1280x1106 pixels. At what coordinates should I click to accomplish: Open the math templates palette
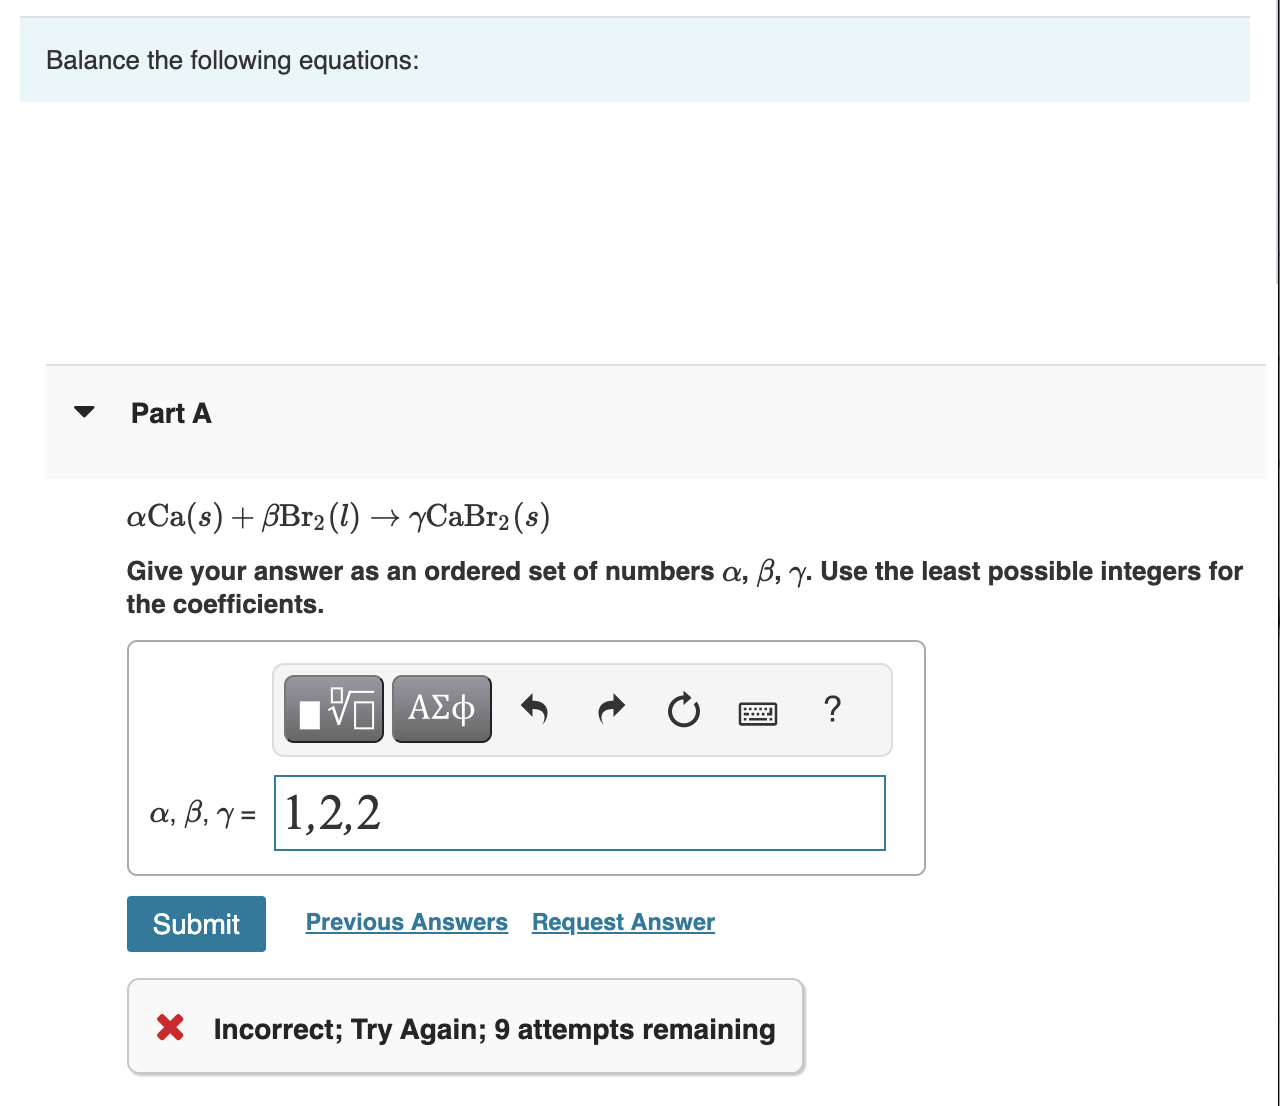click(333, 708)
